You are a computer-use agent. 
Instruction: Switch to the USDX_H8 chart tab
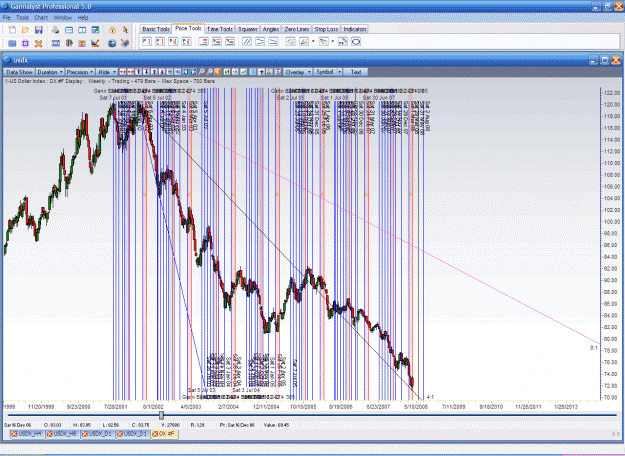pyautogui.click(x=62, y=434)
